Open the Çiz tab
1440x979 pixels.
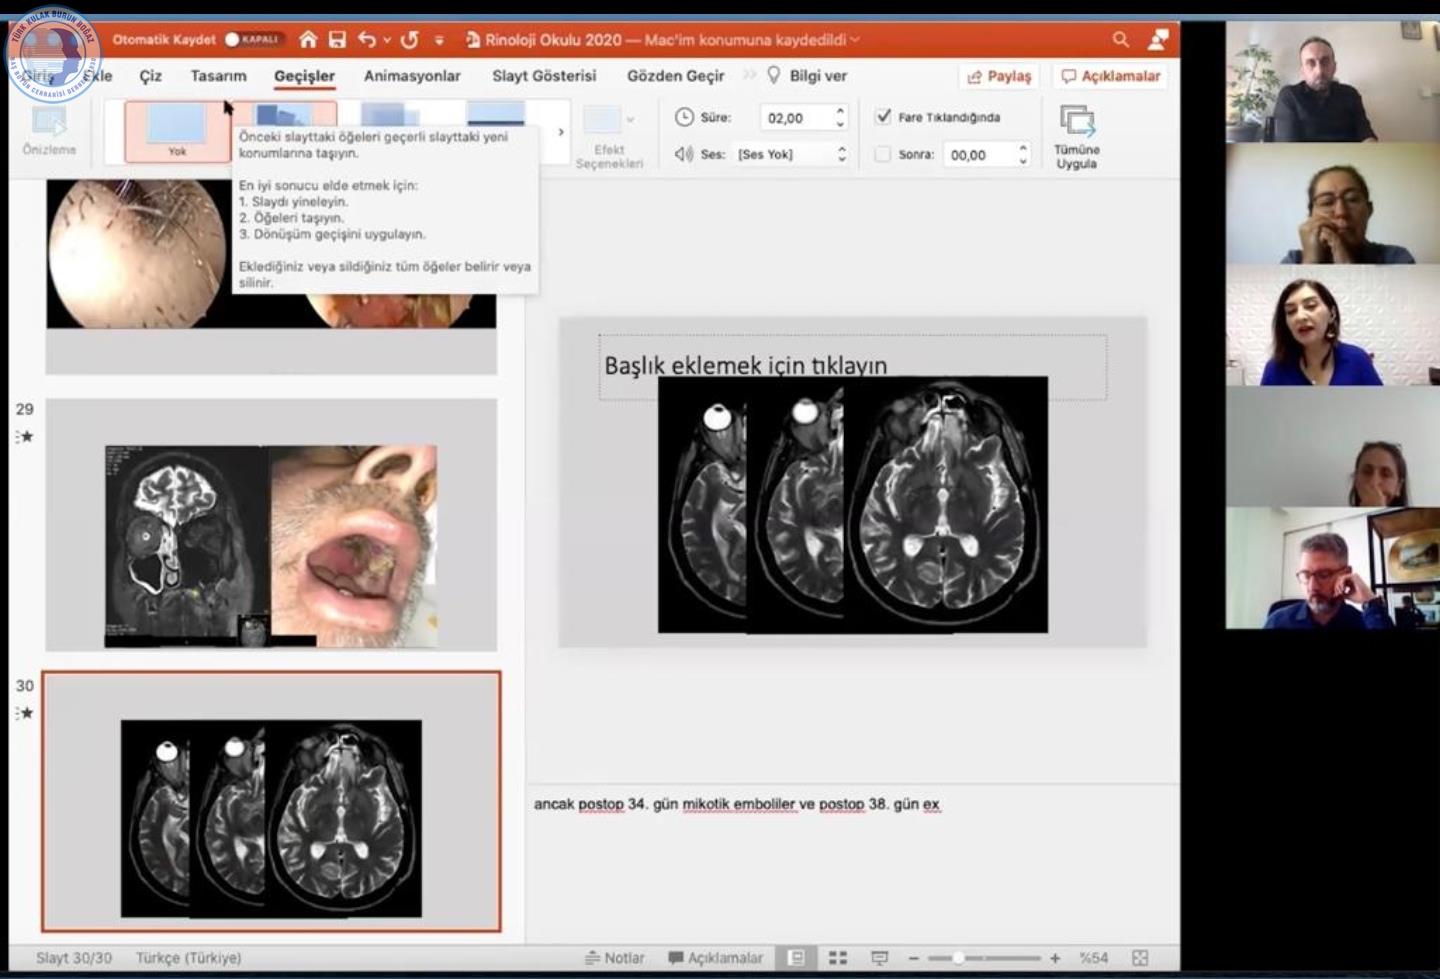pyautogui.click(x=150, y=76)
